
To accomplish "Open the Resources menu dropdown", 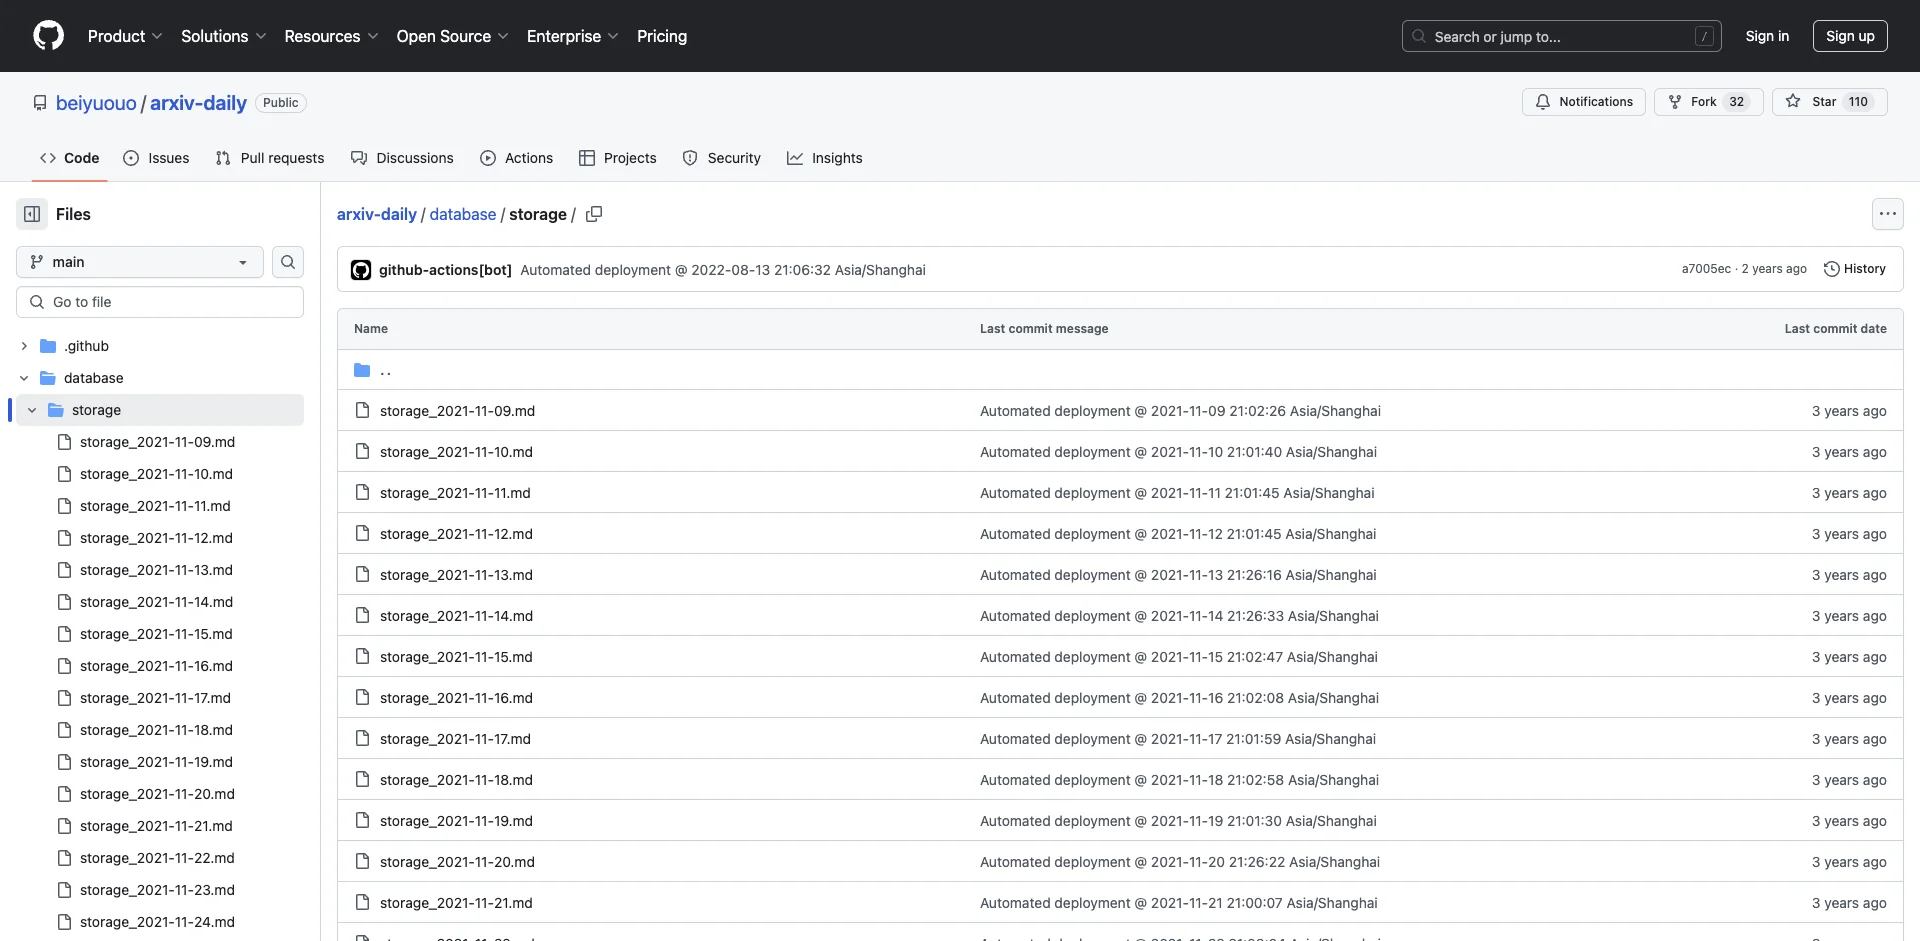I will (331, 36).
